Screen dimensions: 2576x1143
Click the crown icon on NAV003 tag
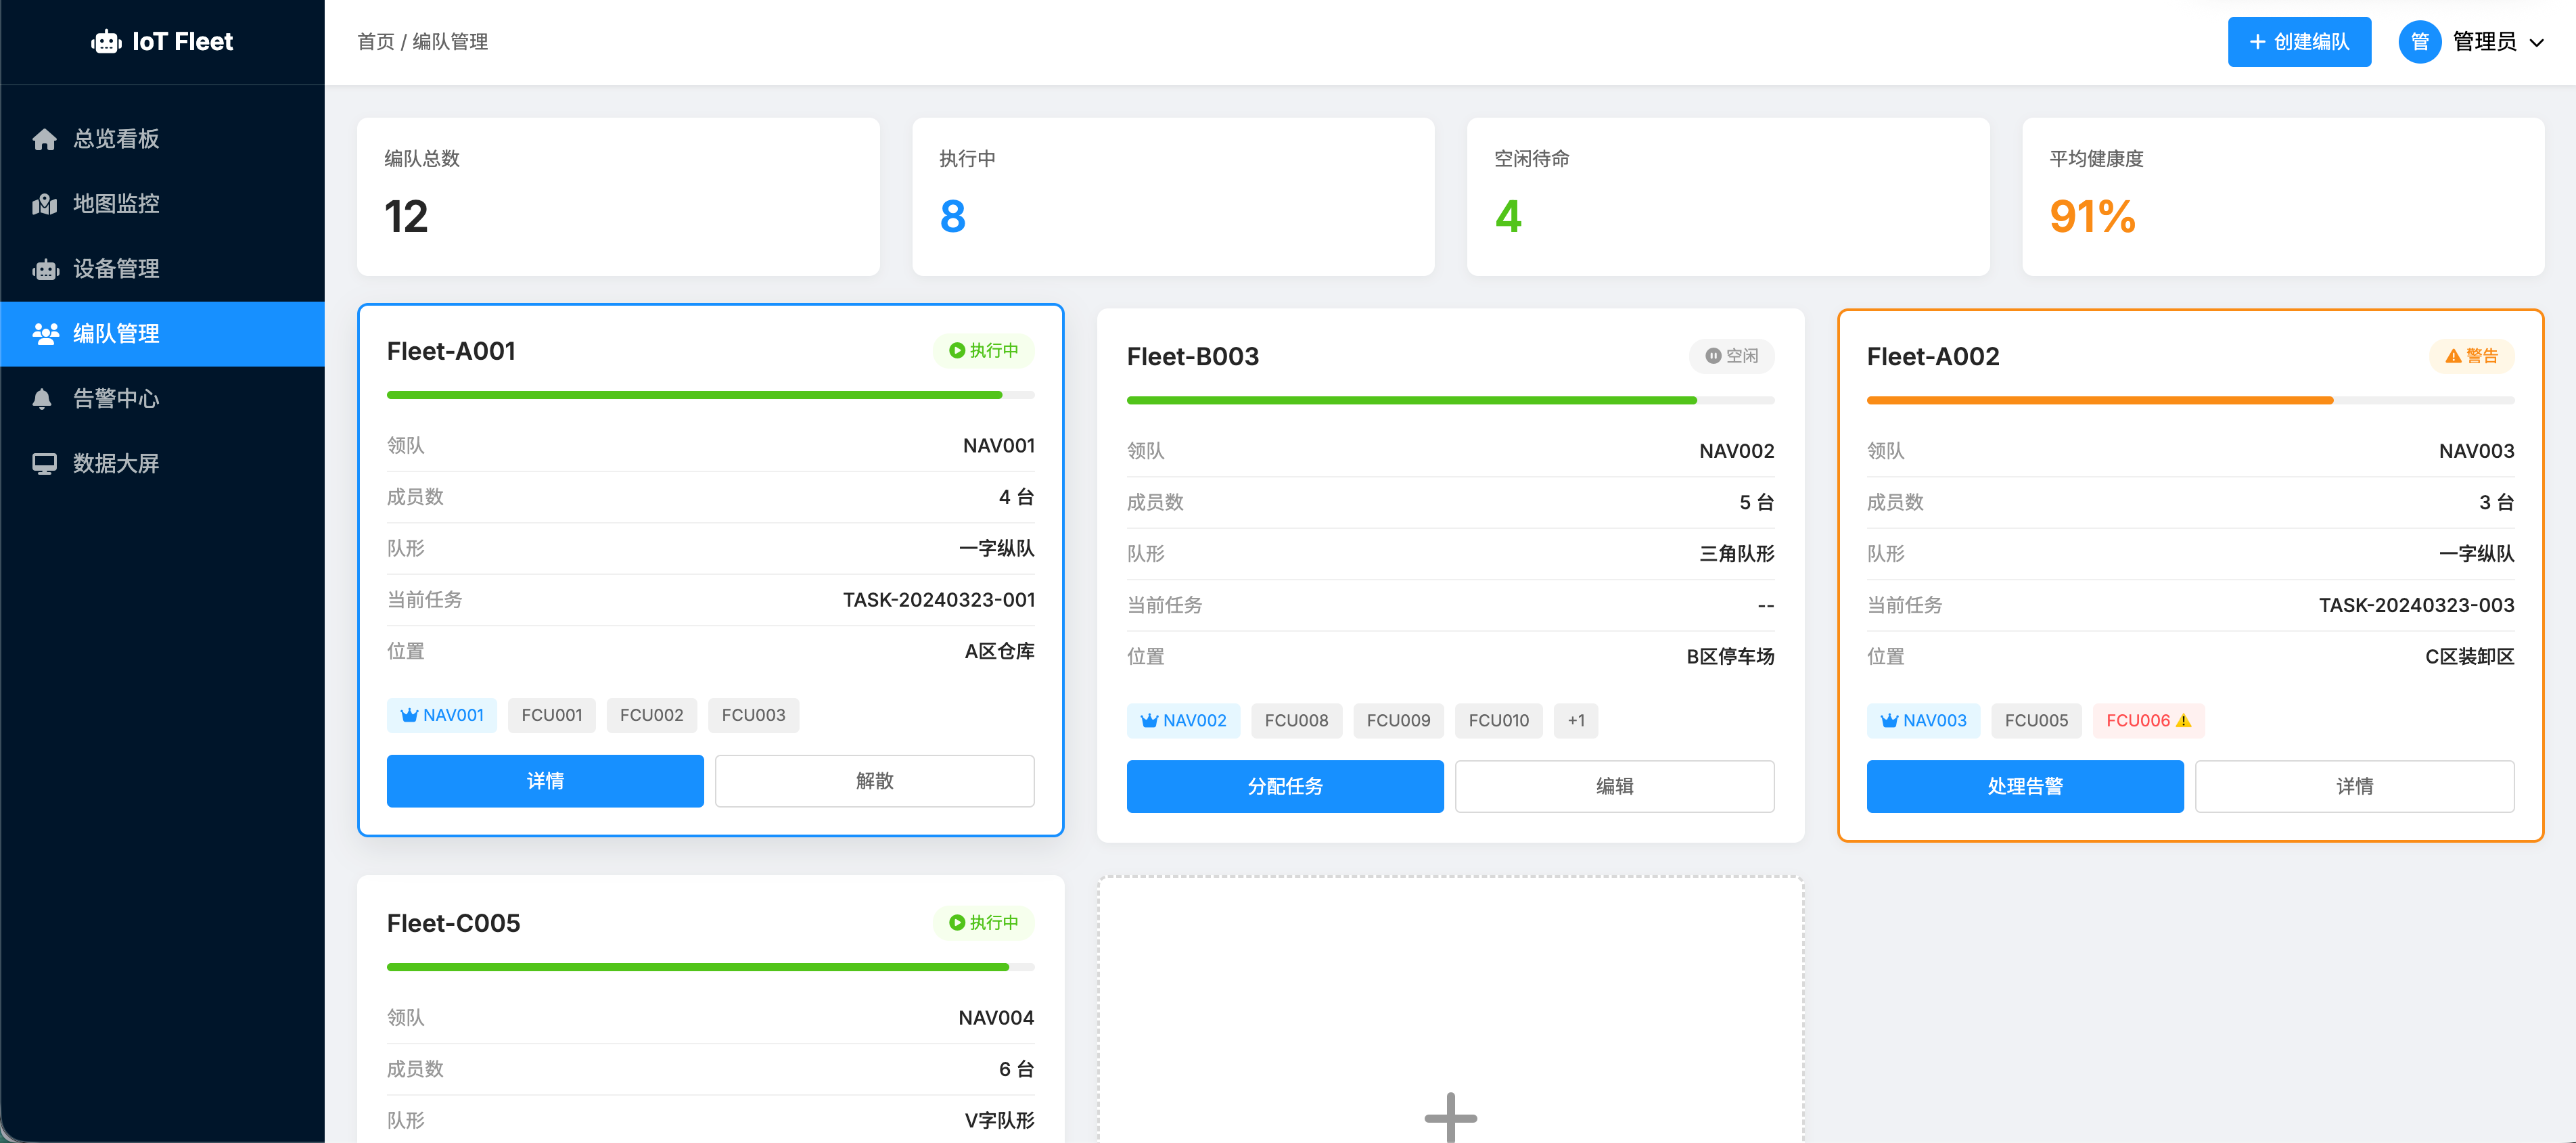point(1889,720)
